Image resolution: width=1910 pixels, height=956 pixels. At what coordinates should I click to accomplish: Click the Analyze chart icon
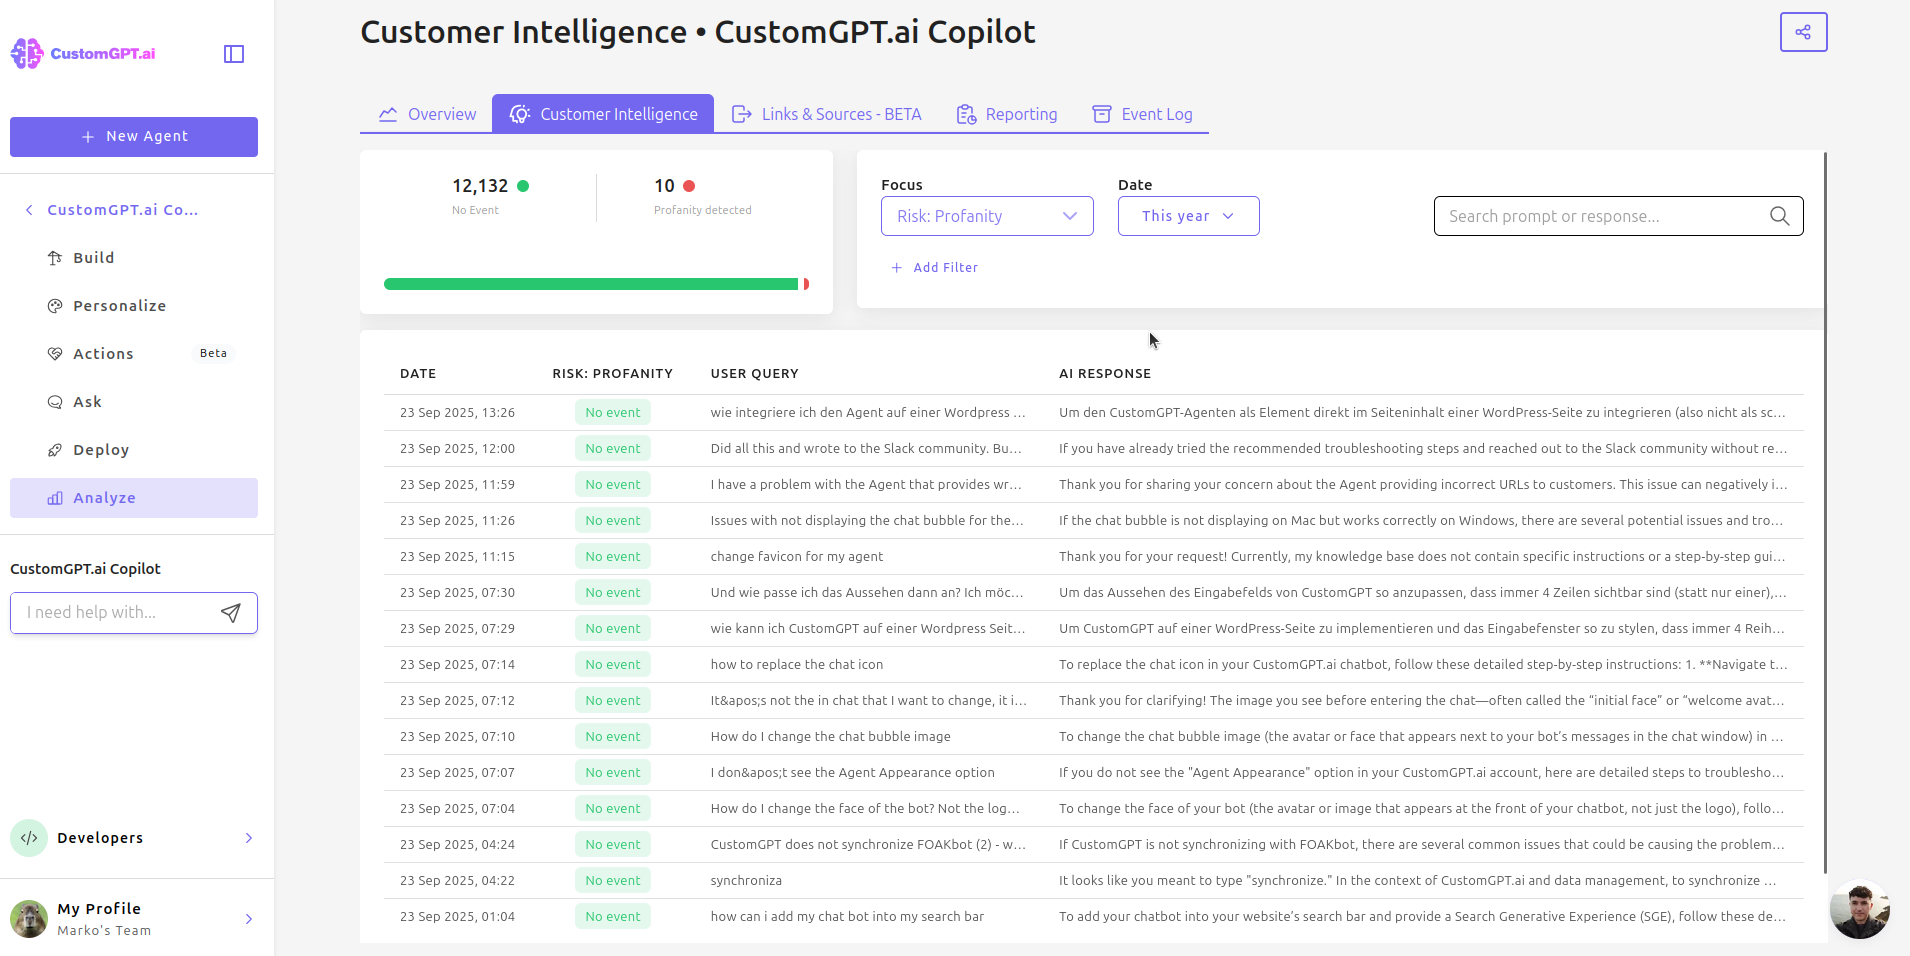[x=55, y=498]
